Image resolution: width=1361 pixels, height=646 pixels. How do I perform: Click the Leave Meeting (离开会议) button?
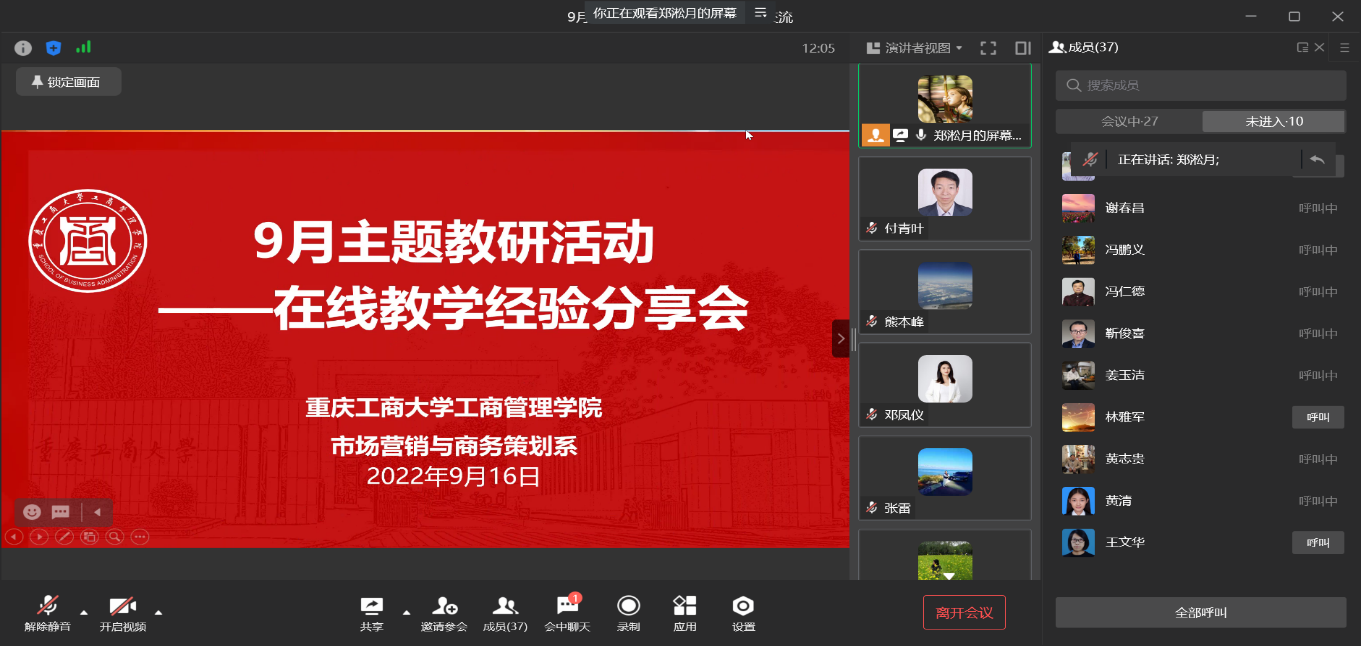963,612
